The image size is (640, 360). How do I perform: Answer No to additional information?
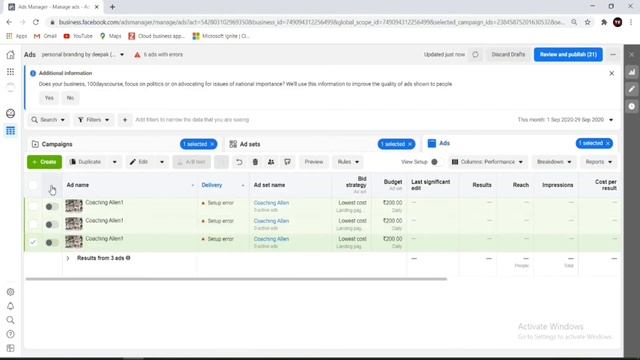point(70,98)
